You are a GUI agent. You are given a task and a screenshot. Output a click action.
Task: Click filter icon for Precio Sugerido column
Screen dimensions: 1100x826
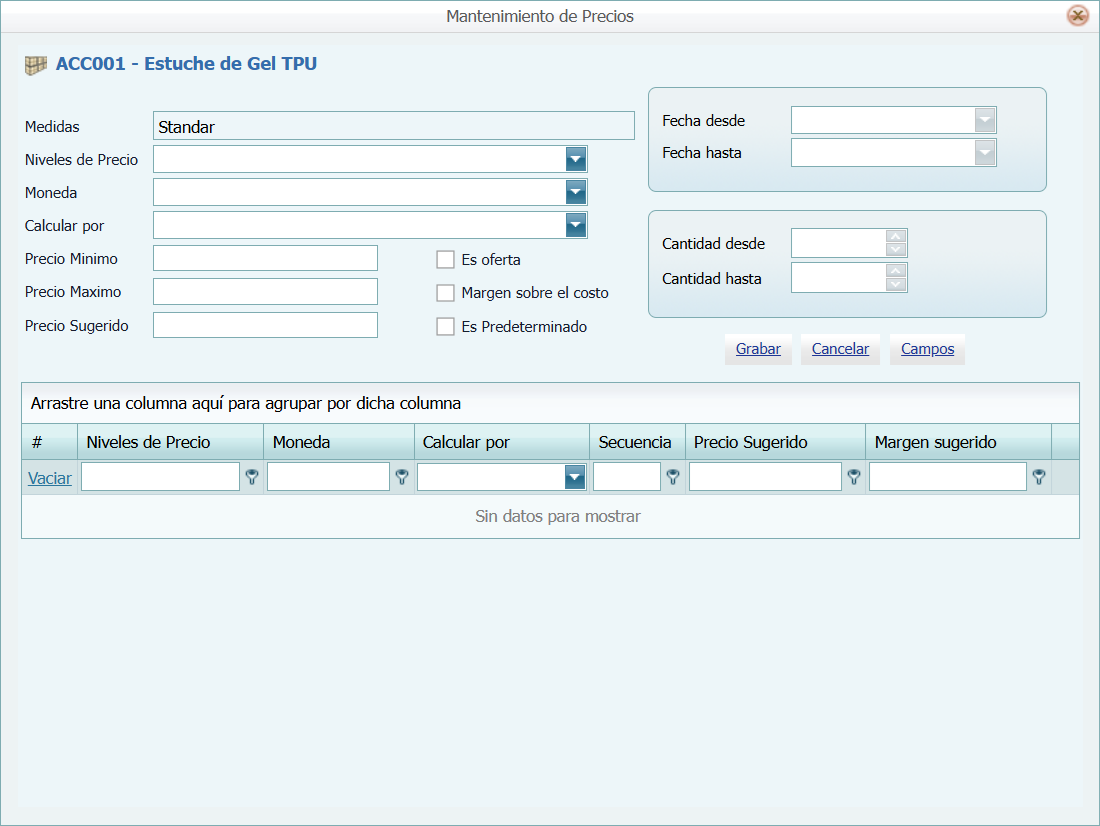tap(854, 478)
